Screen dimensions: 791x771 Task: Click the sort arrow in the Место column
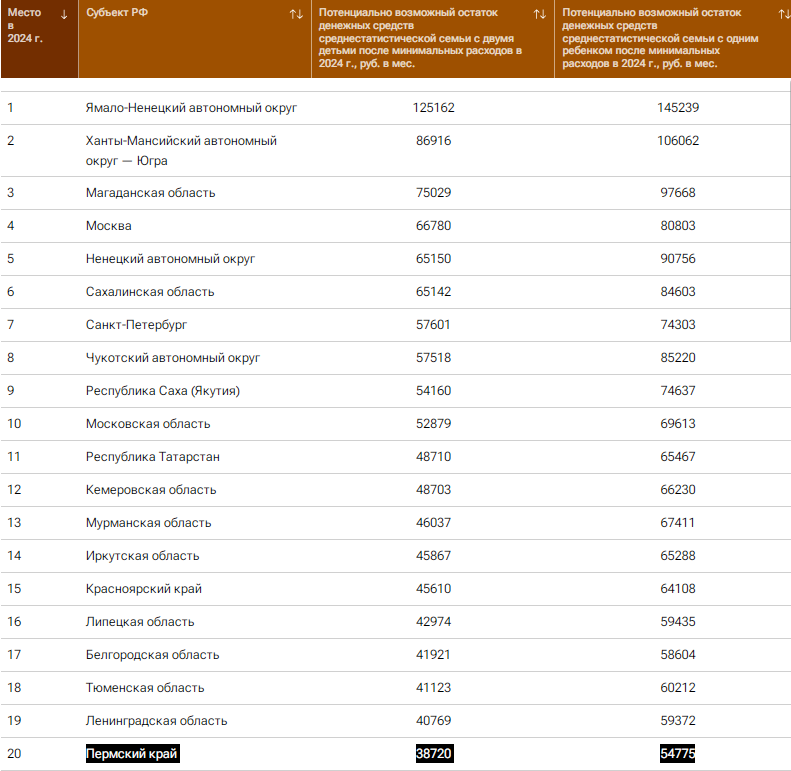(x=65, y=14)
